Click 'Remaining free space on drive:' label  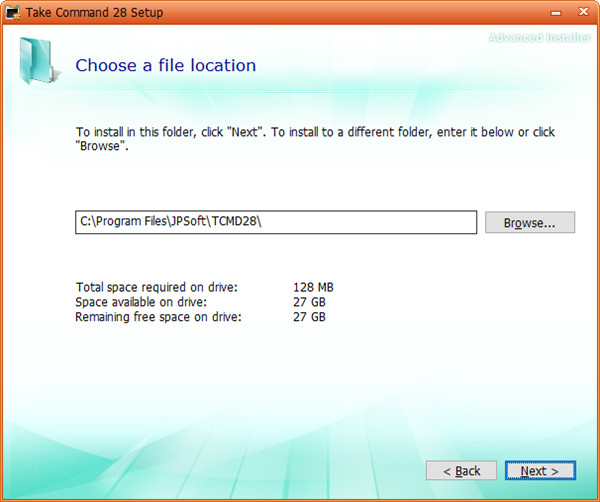pyautogui.click(x=158, y=317)
